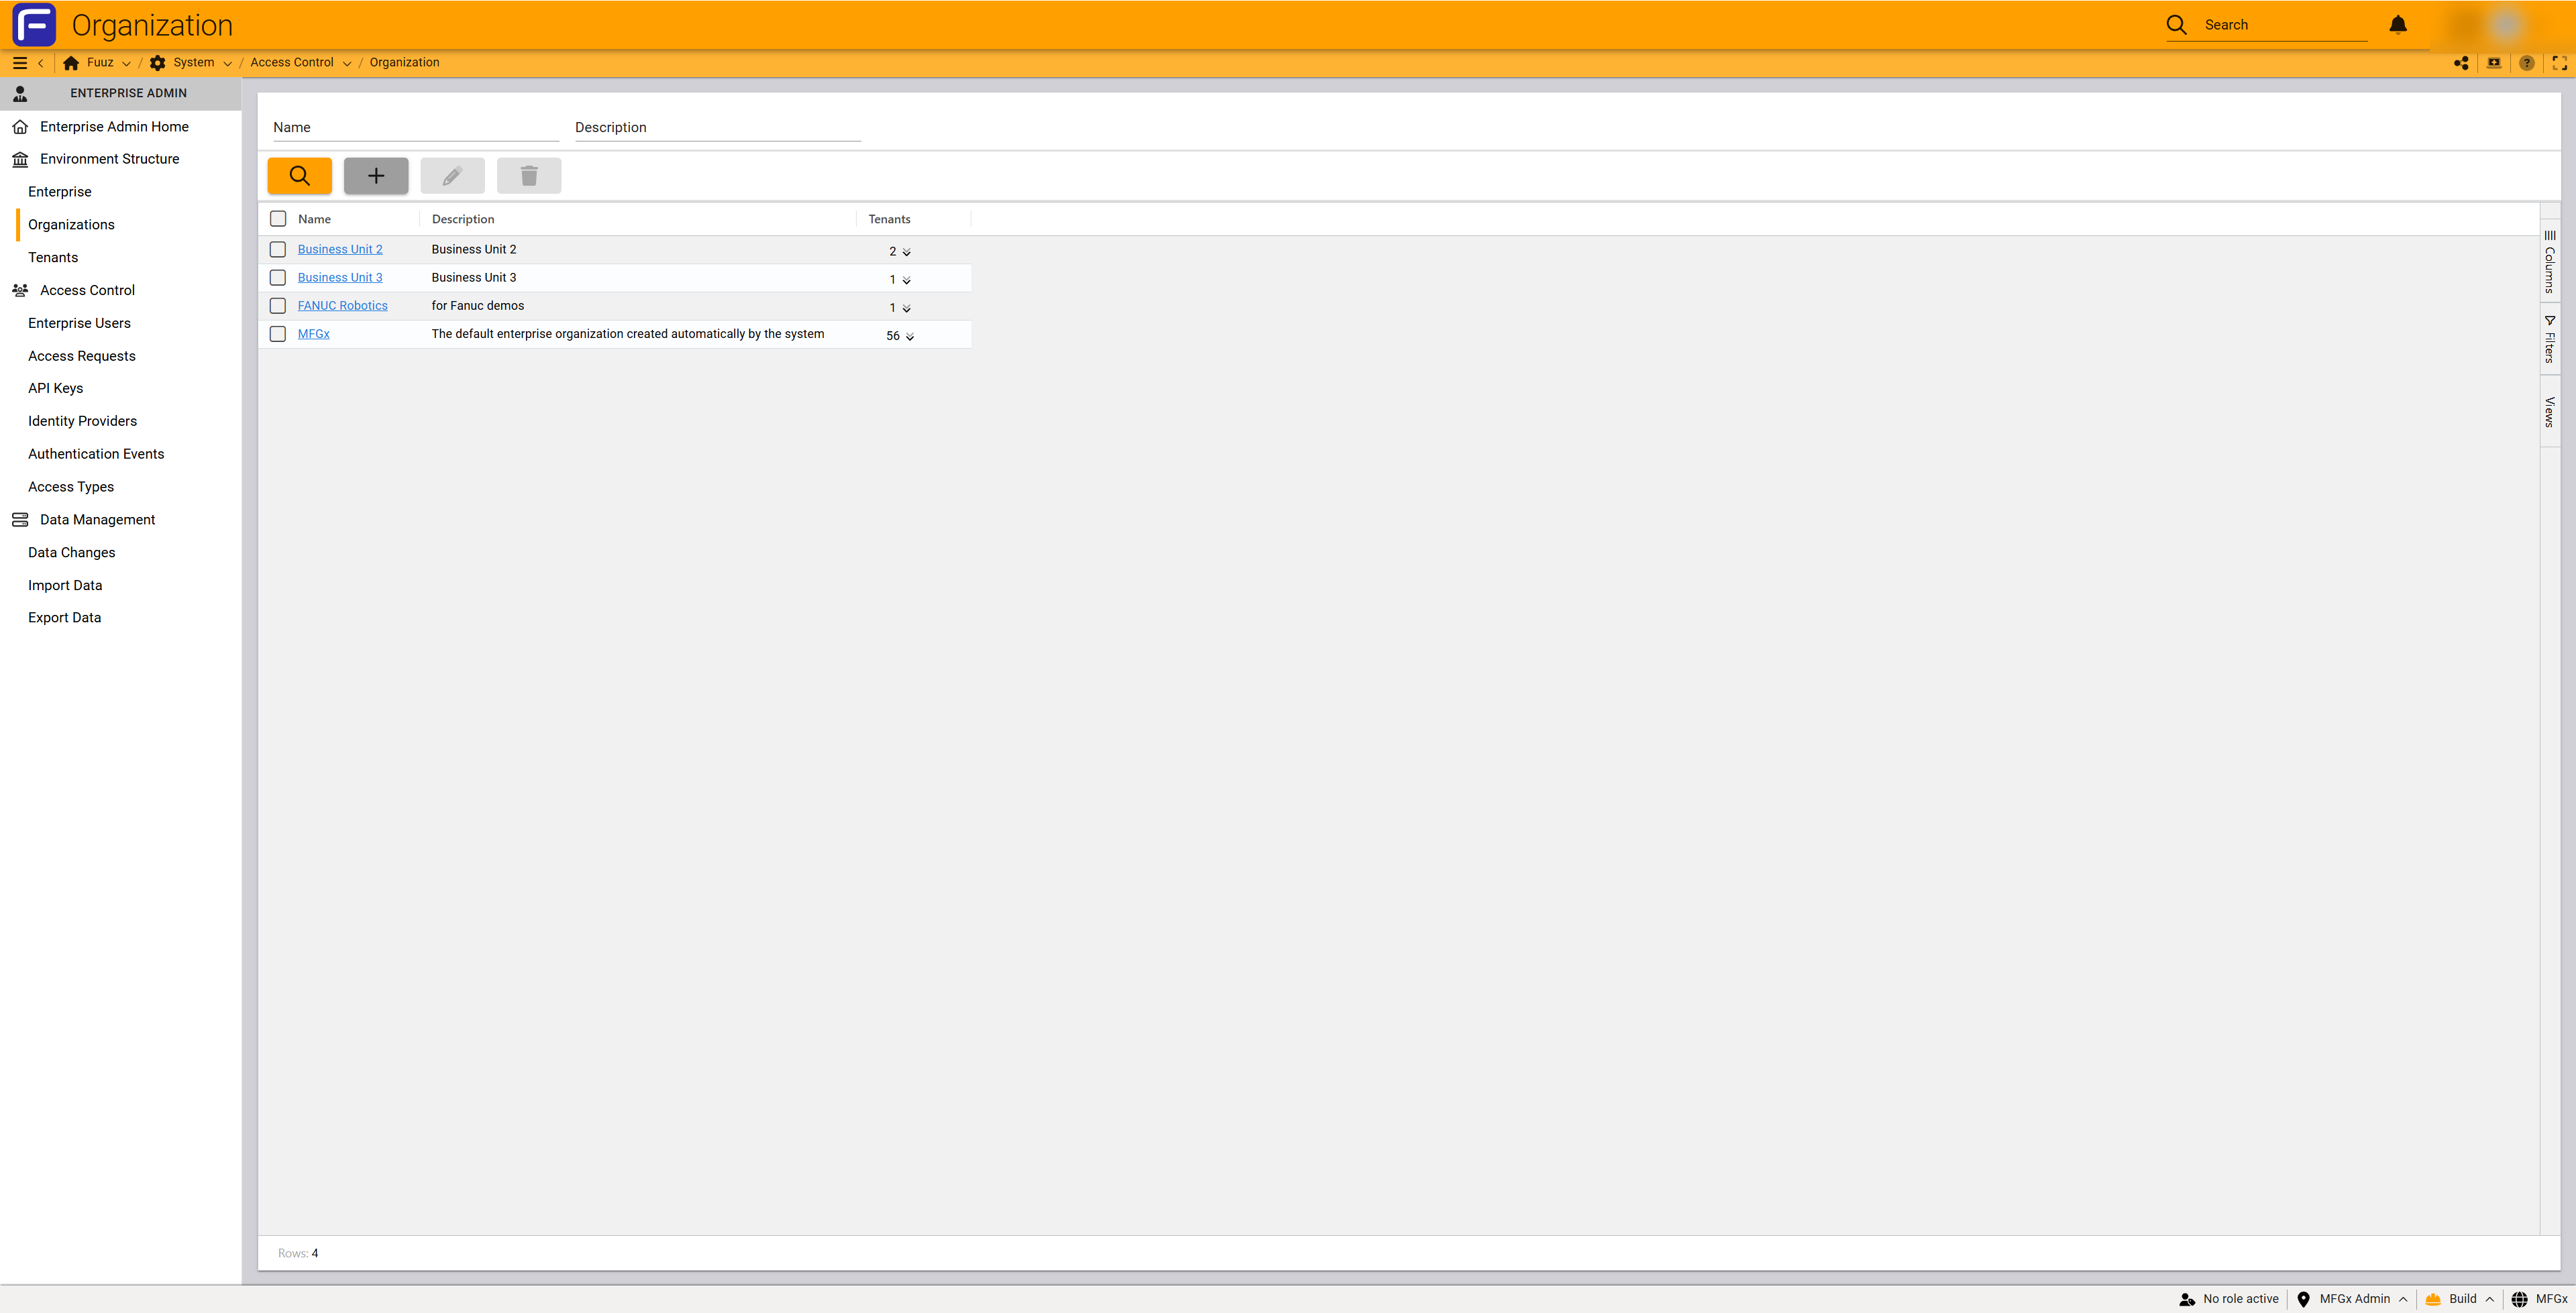The width and height of the screenshot is (2576, 1313).
Task: Click the Fuuz home icon in breadcrumb
Action: point(71,63)
